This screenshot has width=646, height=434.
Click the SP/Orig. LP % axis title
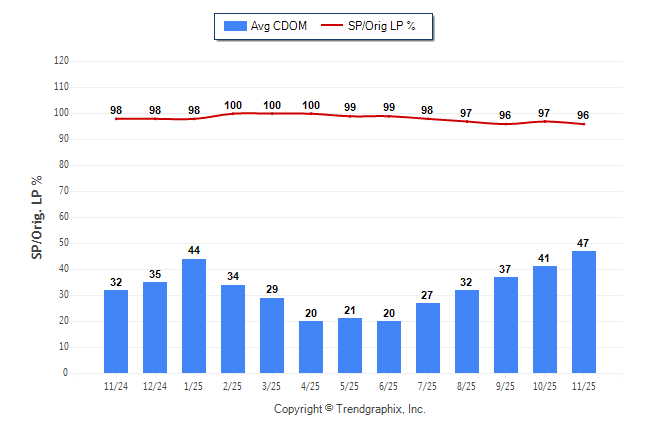[x=37, y=216]
